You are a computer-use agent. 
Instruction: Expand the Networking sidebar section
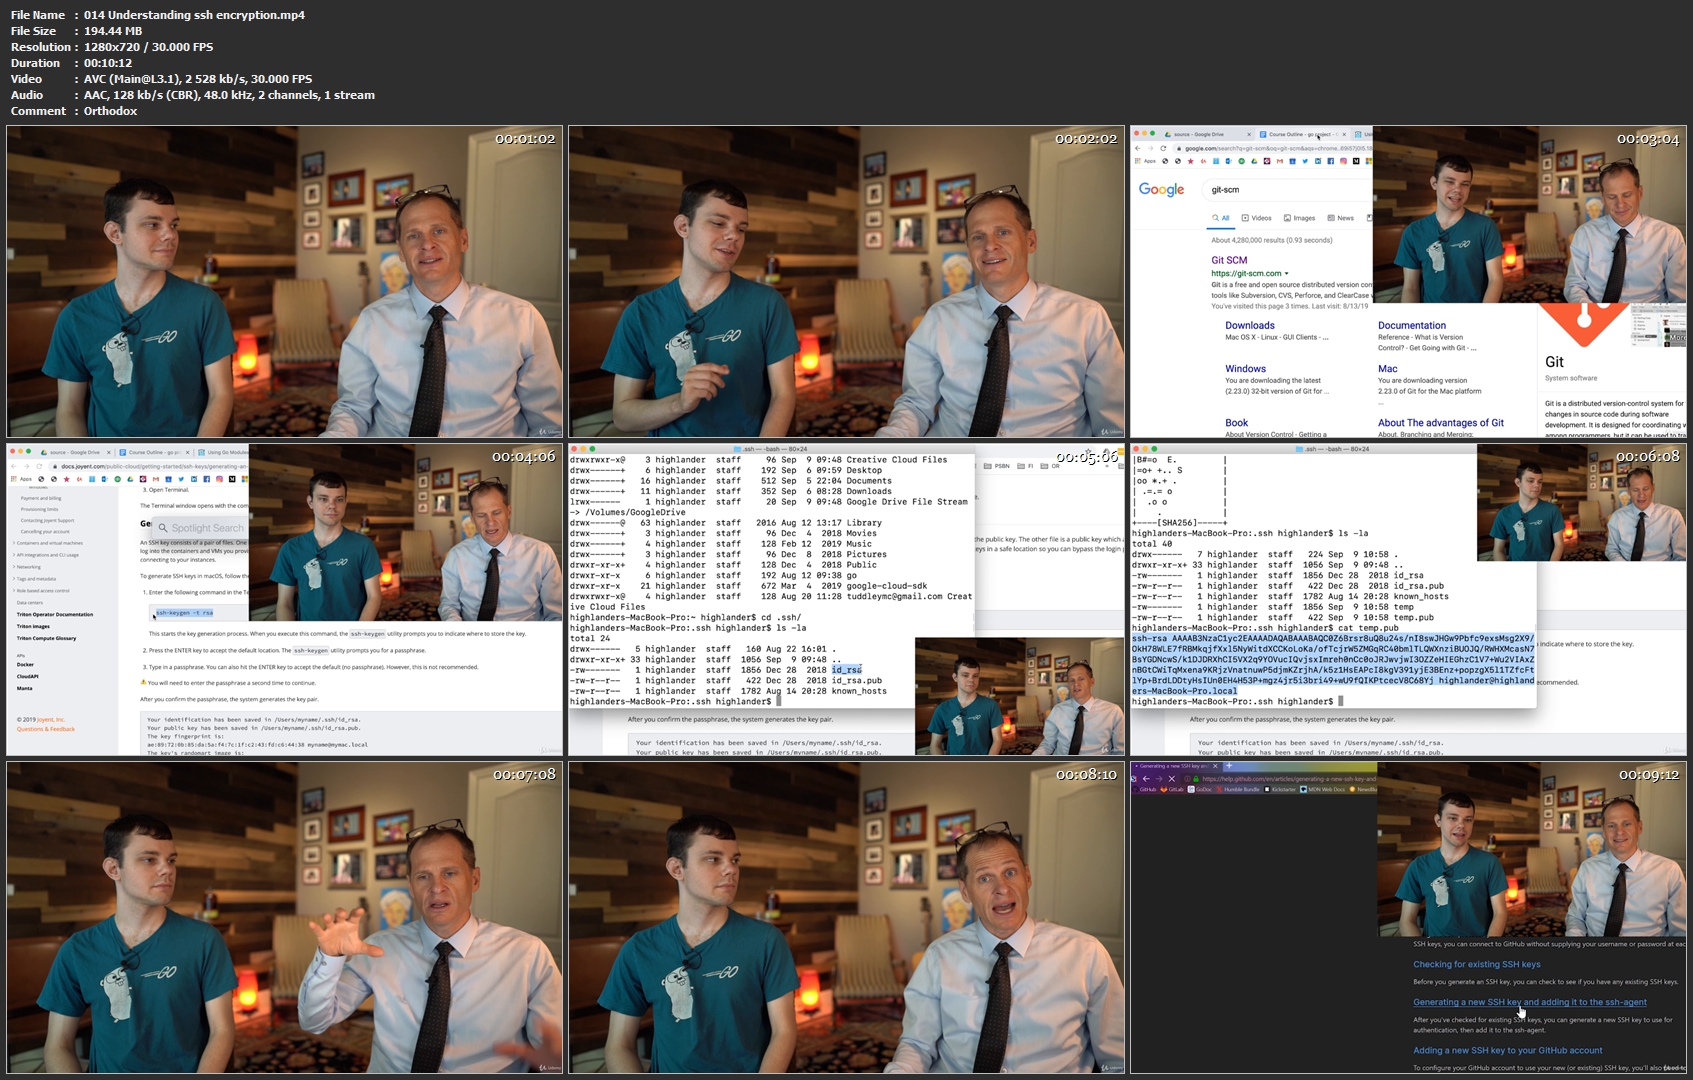coord(27,567)
